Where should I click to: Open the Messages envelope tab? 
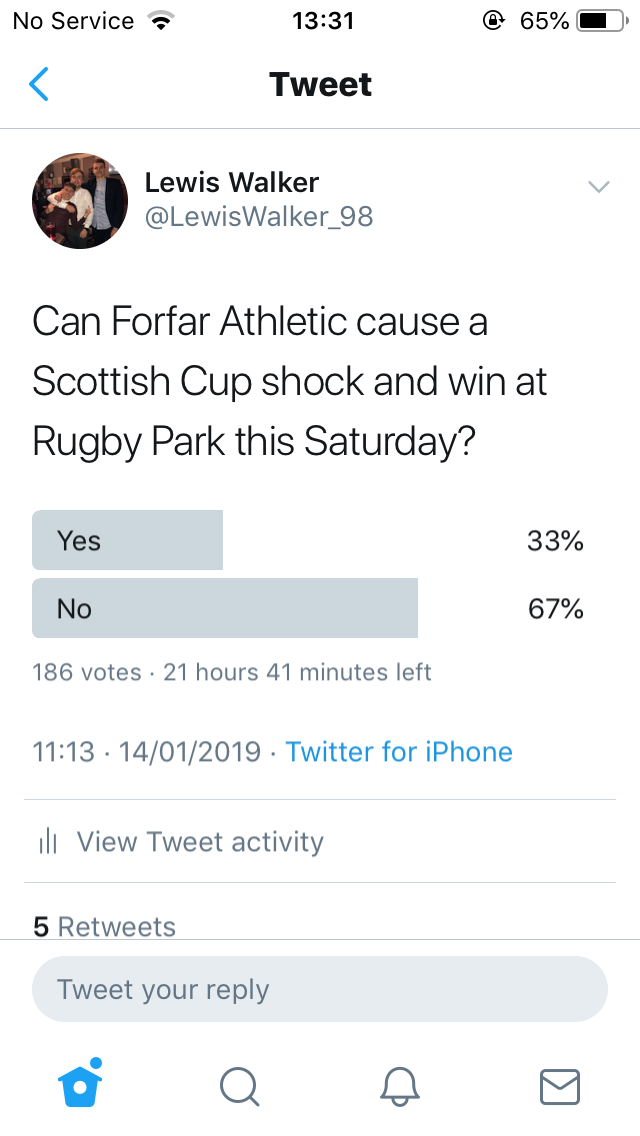click(x=559, y=1086)
